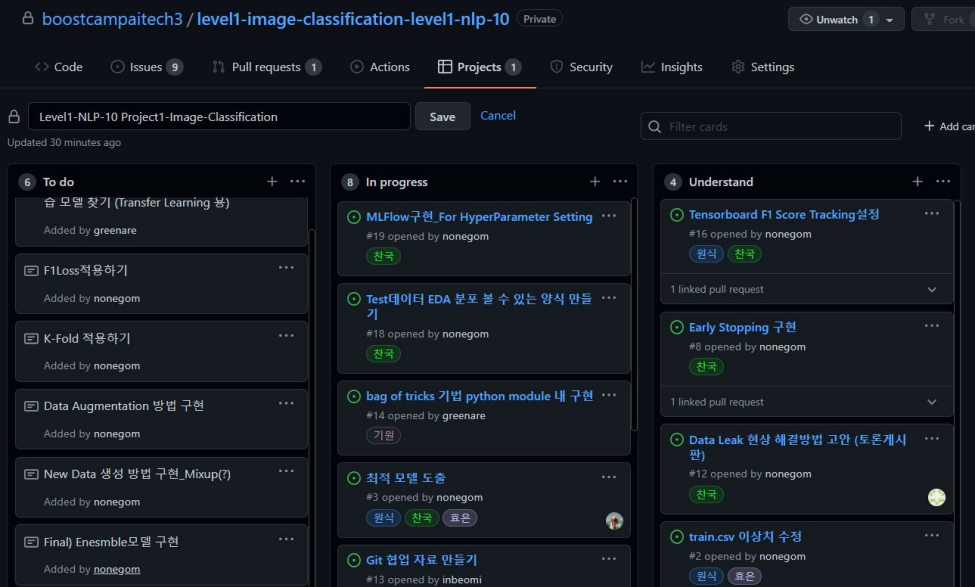
Task: Open menu for MLFlow구현 card
Action: (609, 216)
